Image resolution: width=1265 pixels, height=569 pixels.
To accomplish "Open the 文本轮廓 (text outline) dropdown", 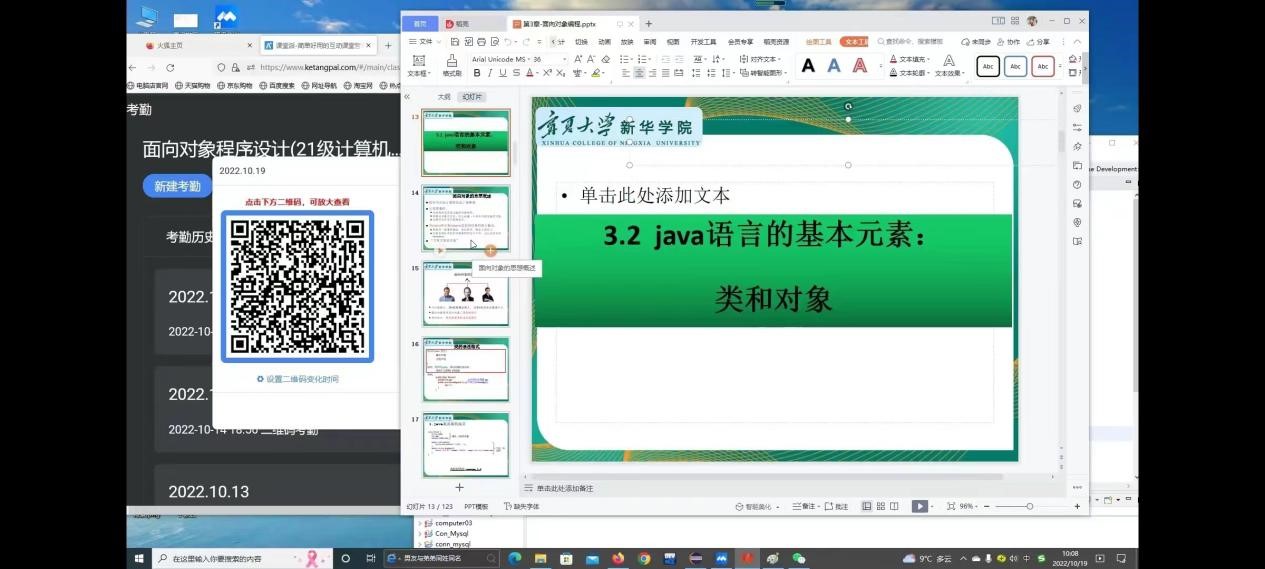I will (910, 73).
